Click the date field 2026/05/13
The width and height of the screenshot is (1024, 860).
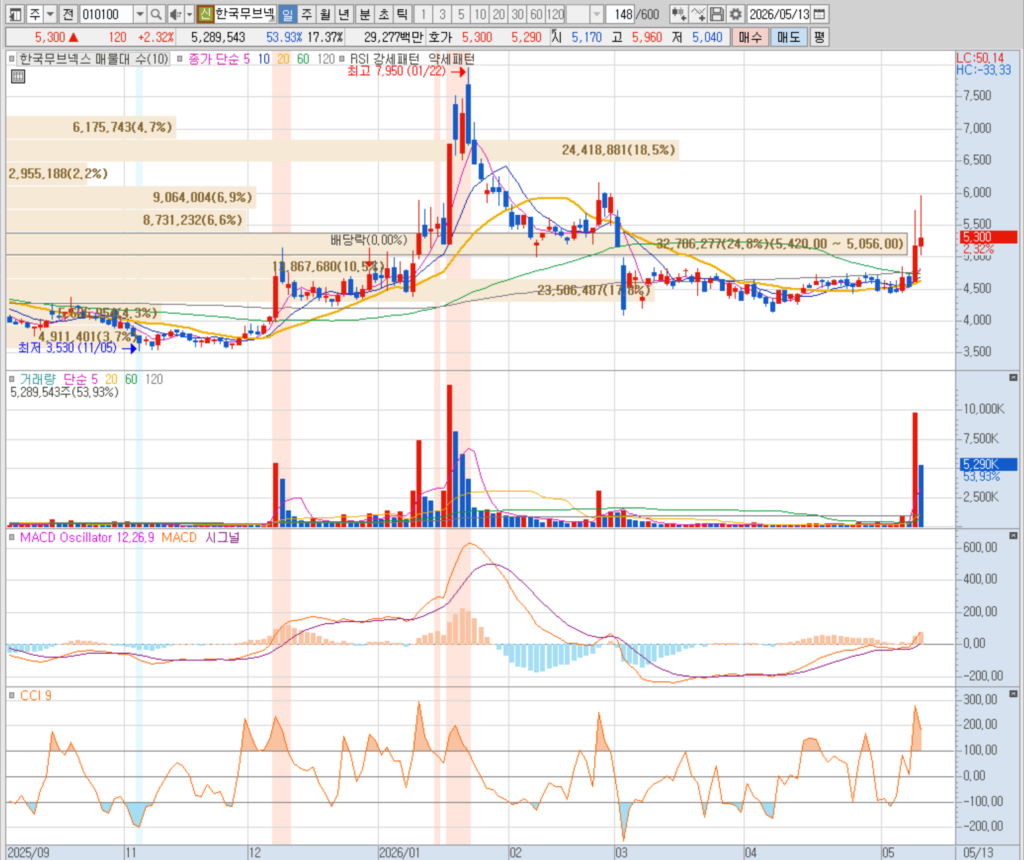tap(779, 14)
